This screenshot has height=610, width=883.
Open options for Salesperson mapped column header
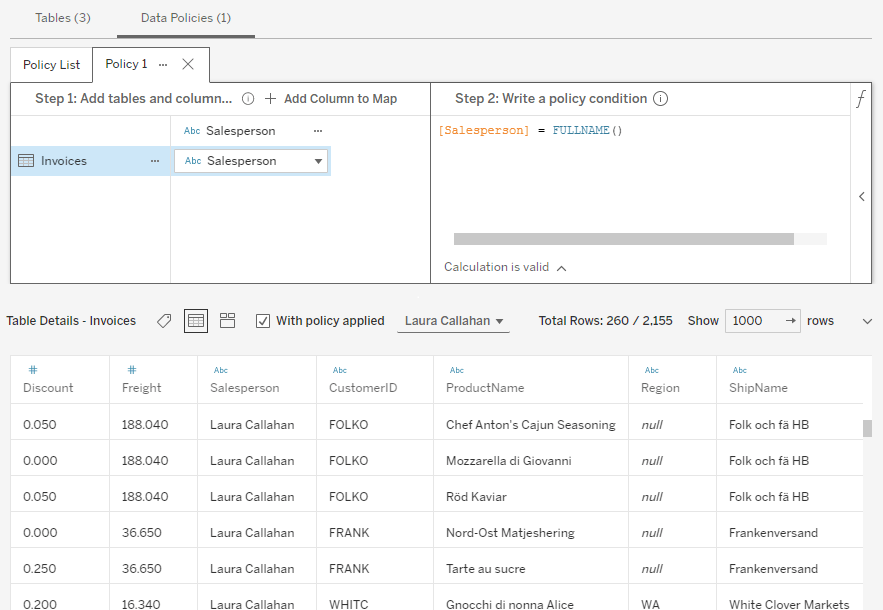point(318,131)
